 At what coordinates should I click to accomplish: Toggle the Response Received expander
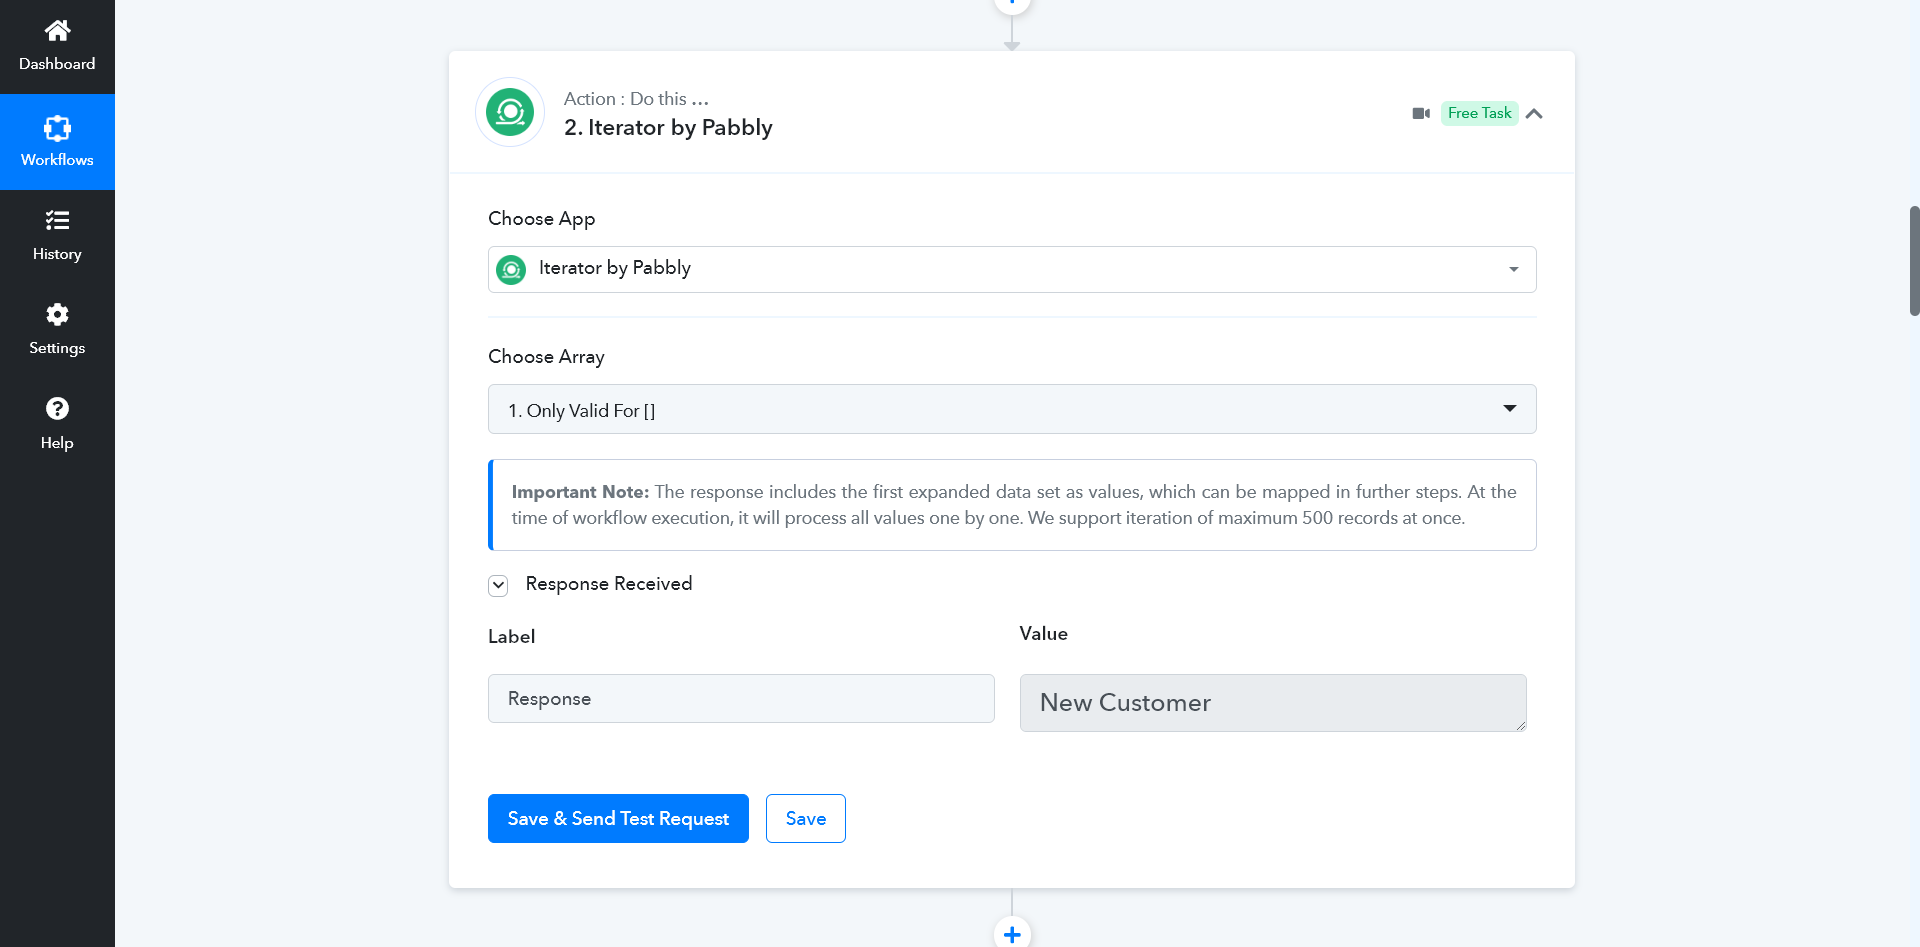point(498,585)
